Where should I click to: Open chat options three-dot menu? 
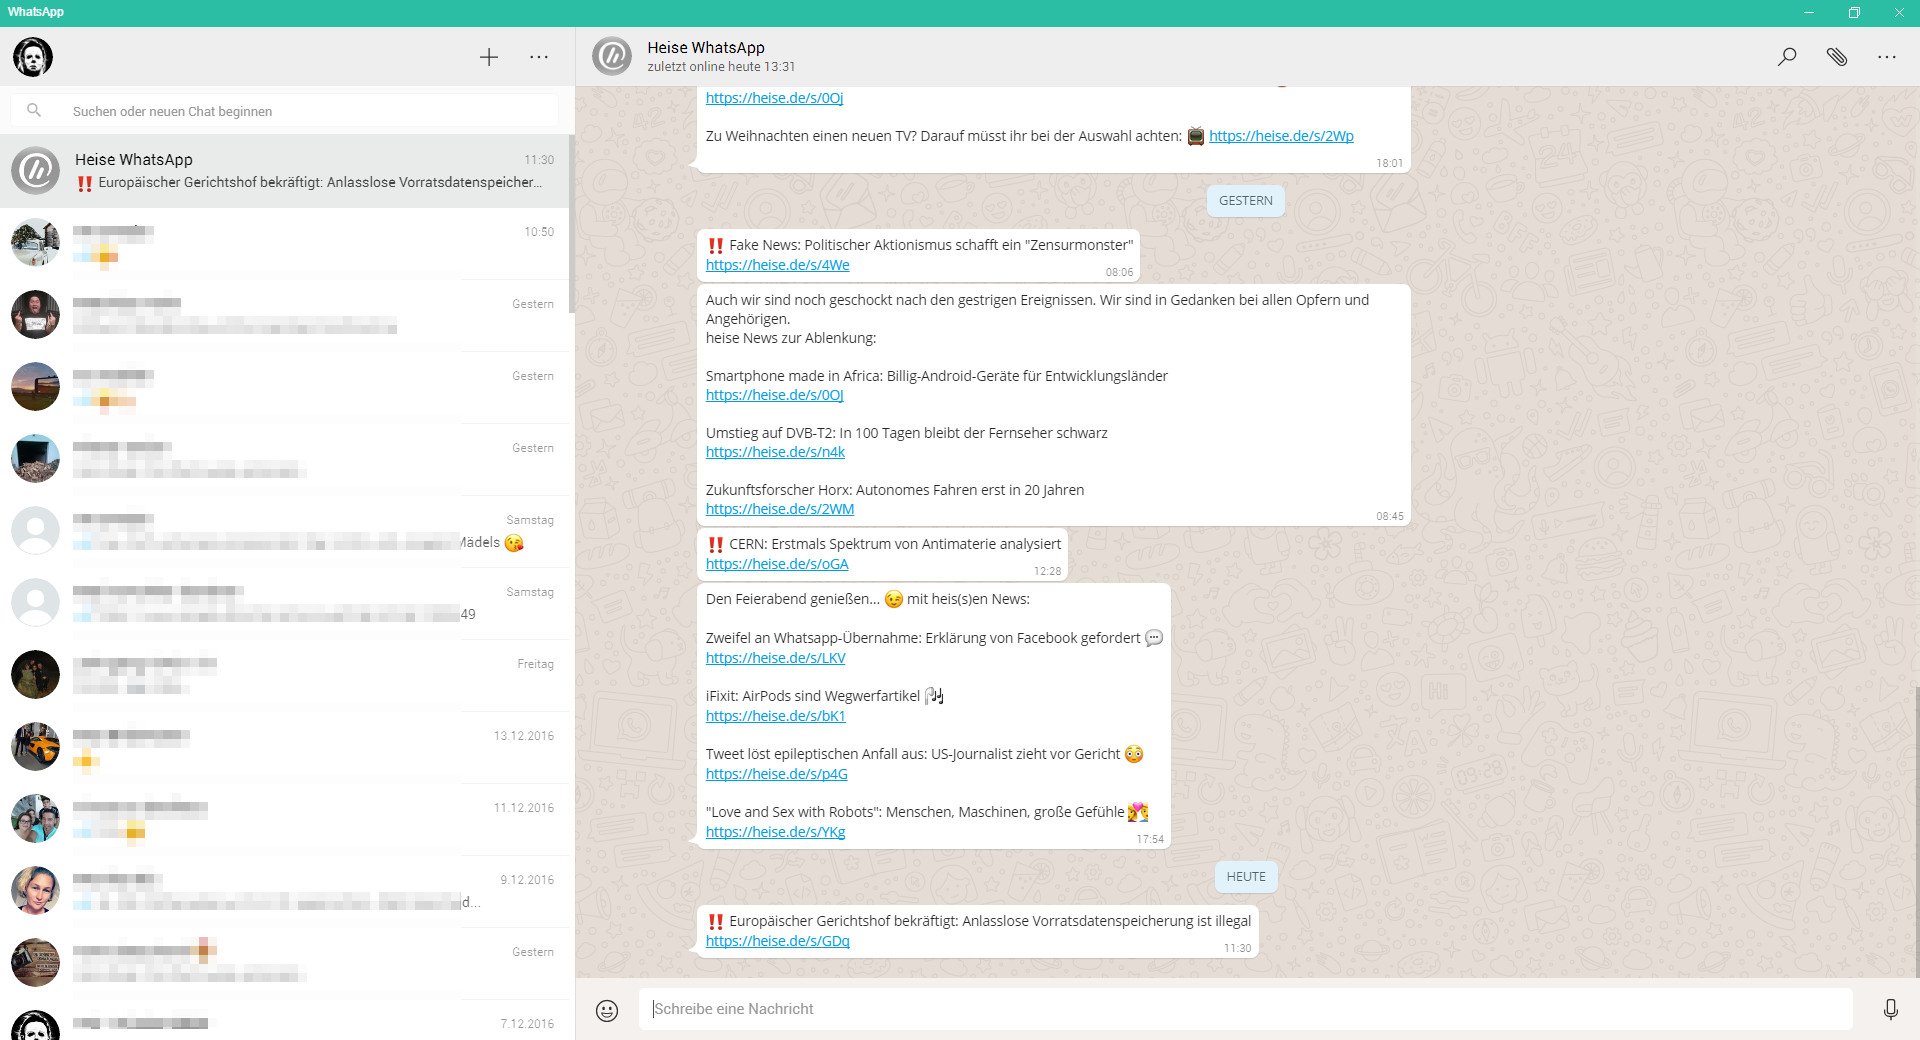point(1886,57)
